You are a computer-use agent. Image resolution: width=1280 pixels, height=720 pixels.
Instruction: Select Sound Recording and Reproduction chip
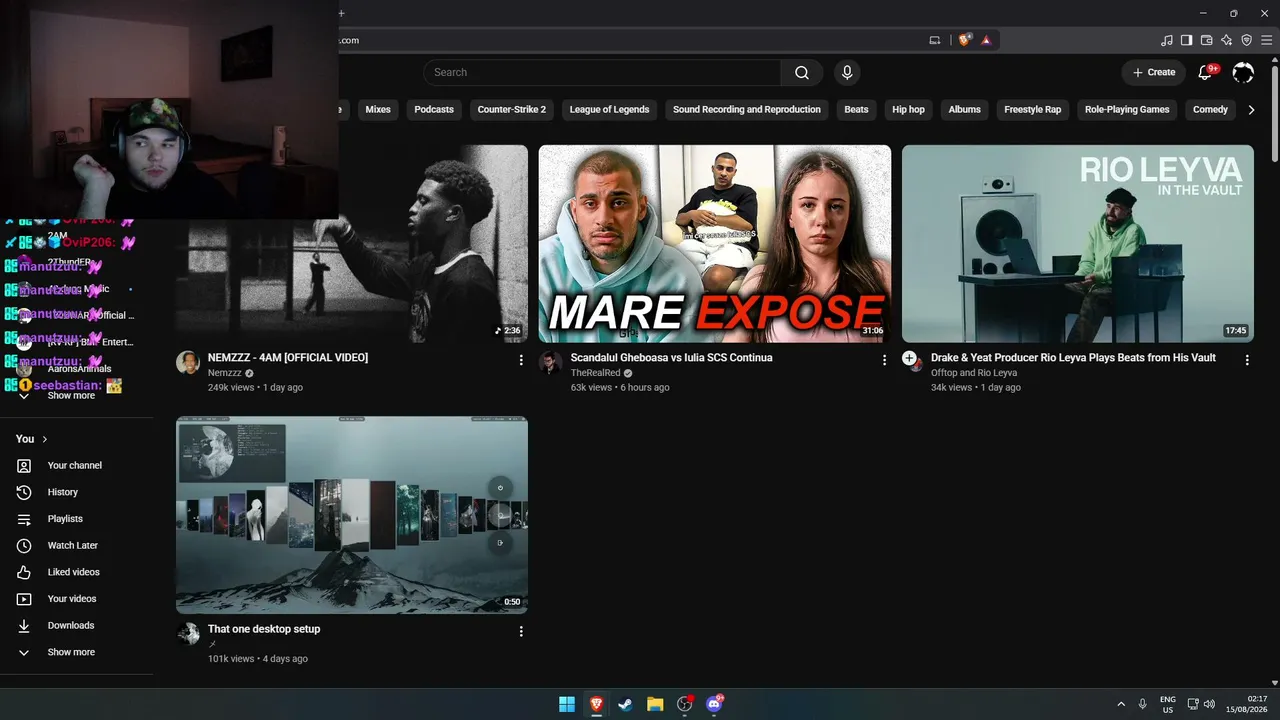pyautogui.click(x=747, y=110)
